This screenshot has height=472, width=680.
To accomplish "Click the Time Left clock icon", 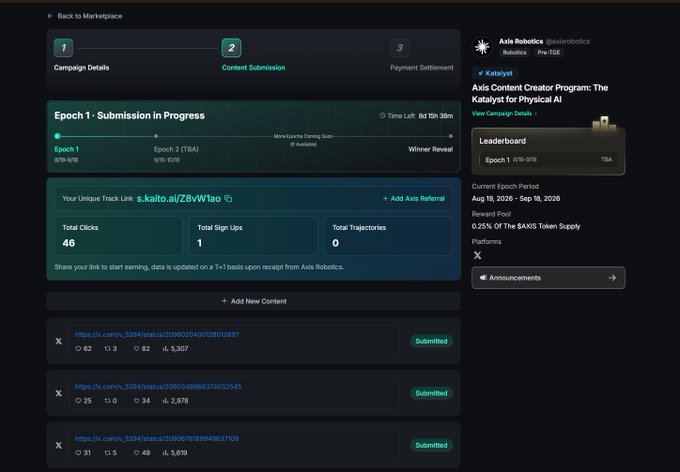I will click(382, 116).
